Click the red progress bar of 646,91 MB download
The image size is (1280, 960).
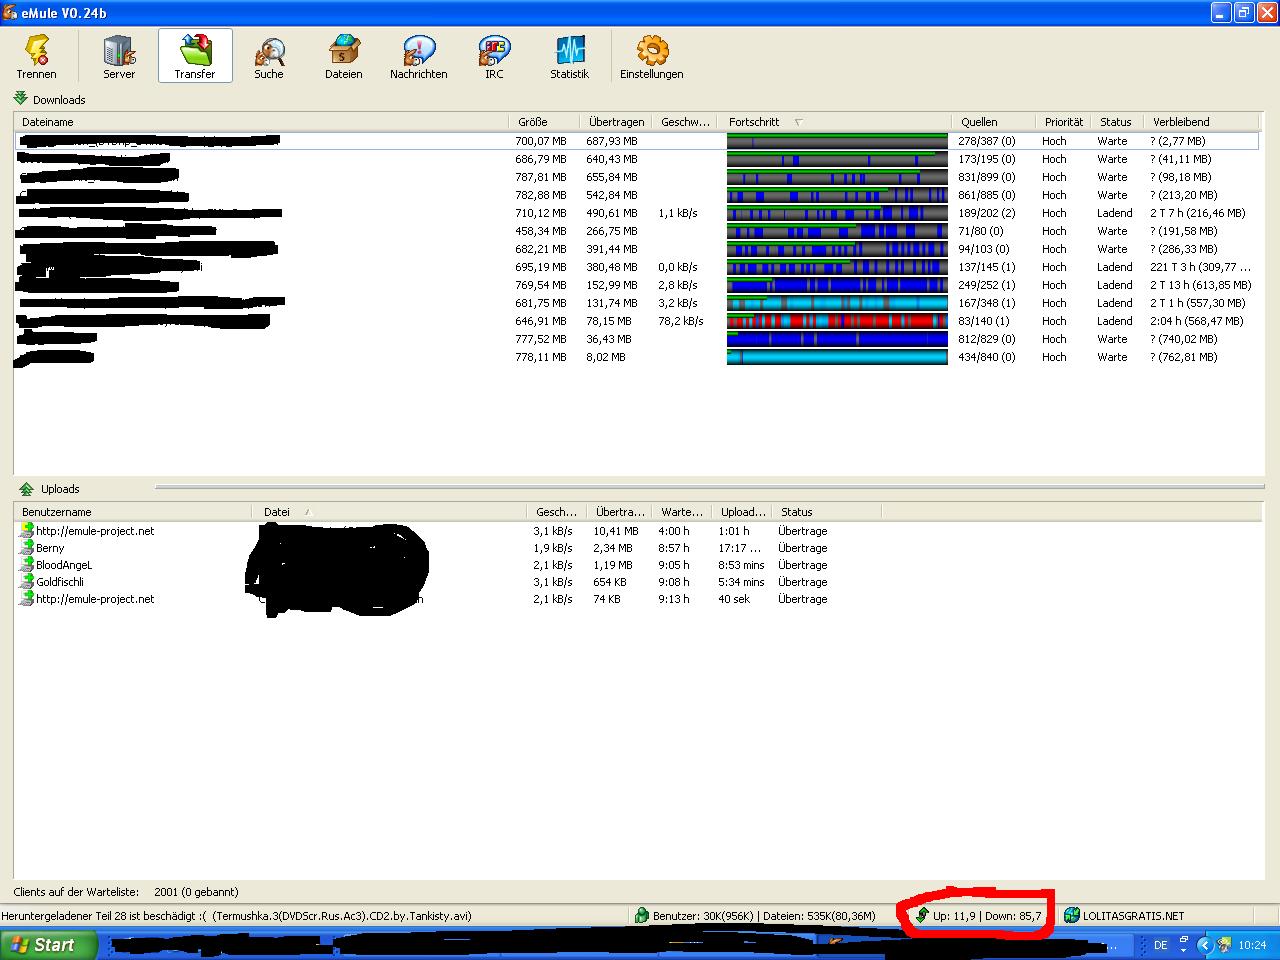[837, 321]
